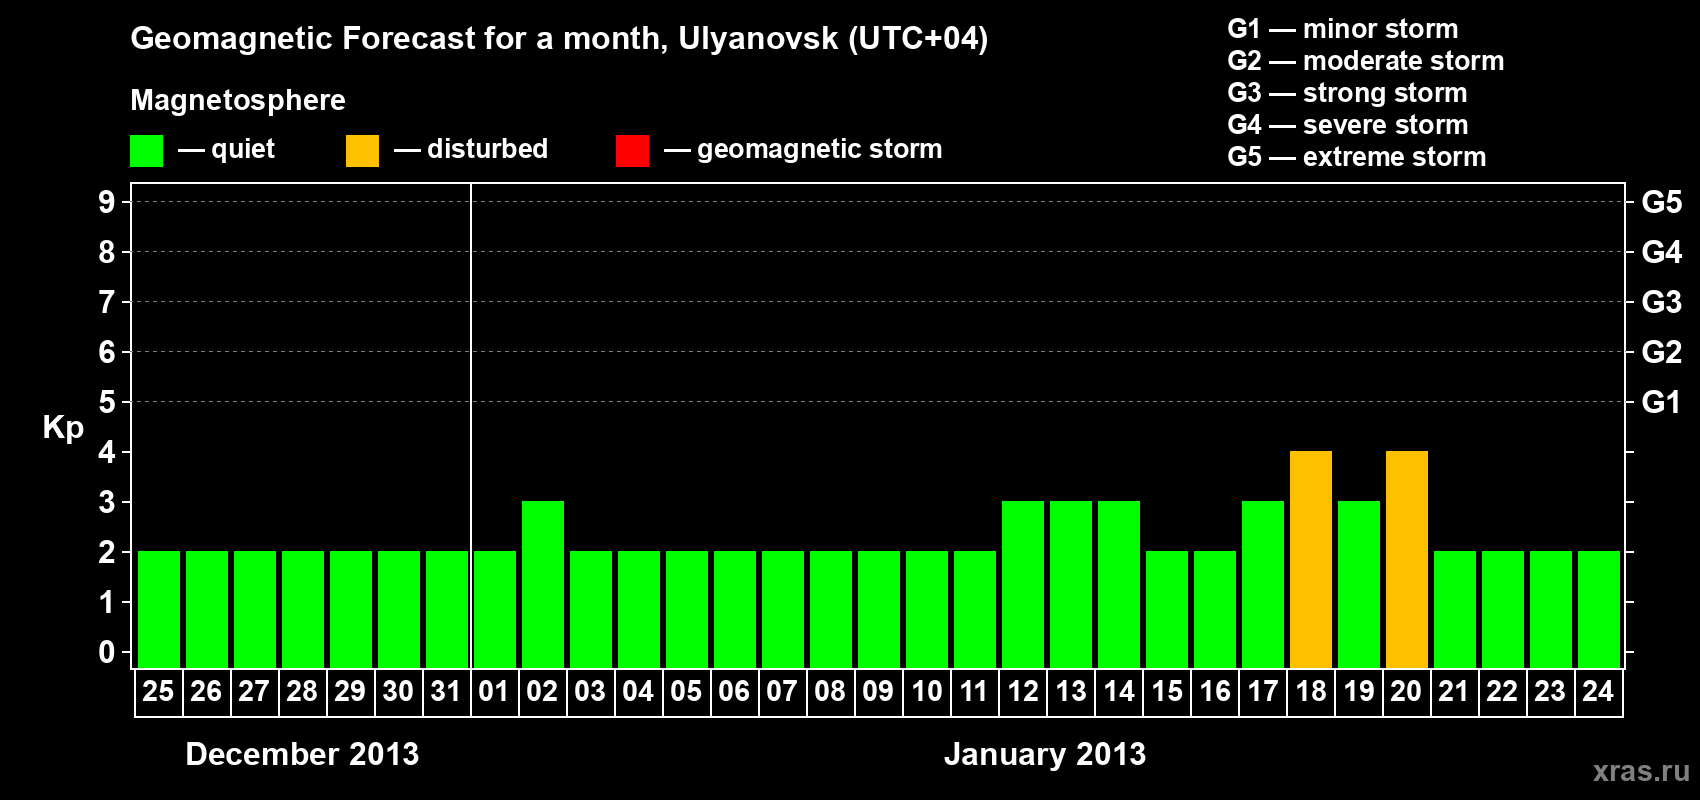Click the bar for January 19

tap(1359, 585)
